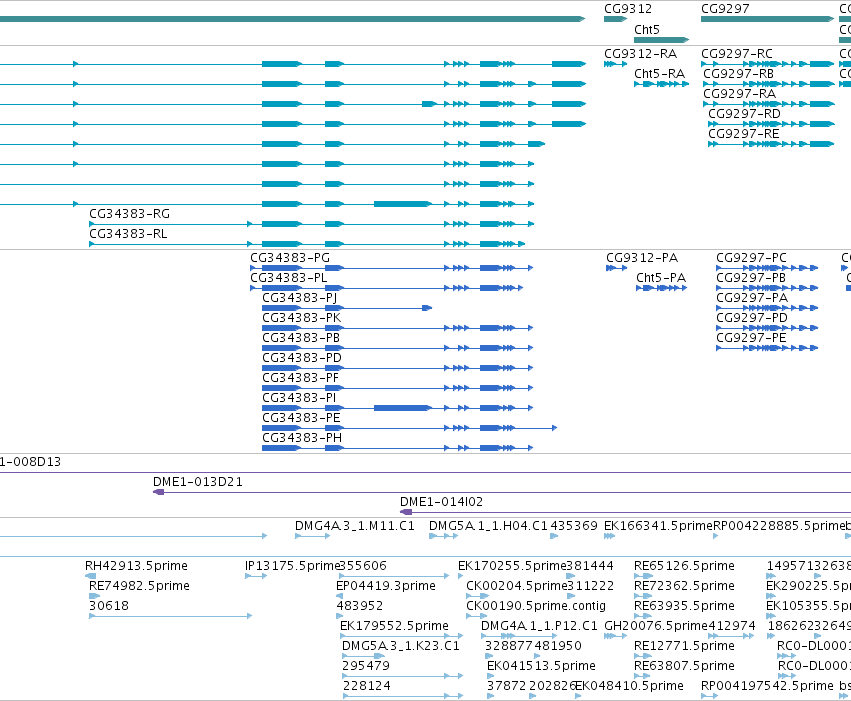Select the EK048410.5prime EST label
851x701 pixels.
[629, 686]
